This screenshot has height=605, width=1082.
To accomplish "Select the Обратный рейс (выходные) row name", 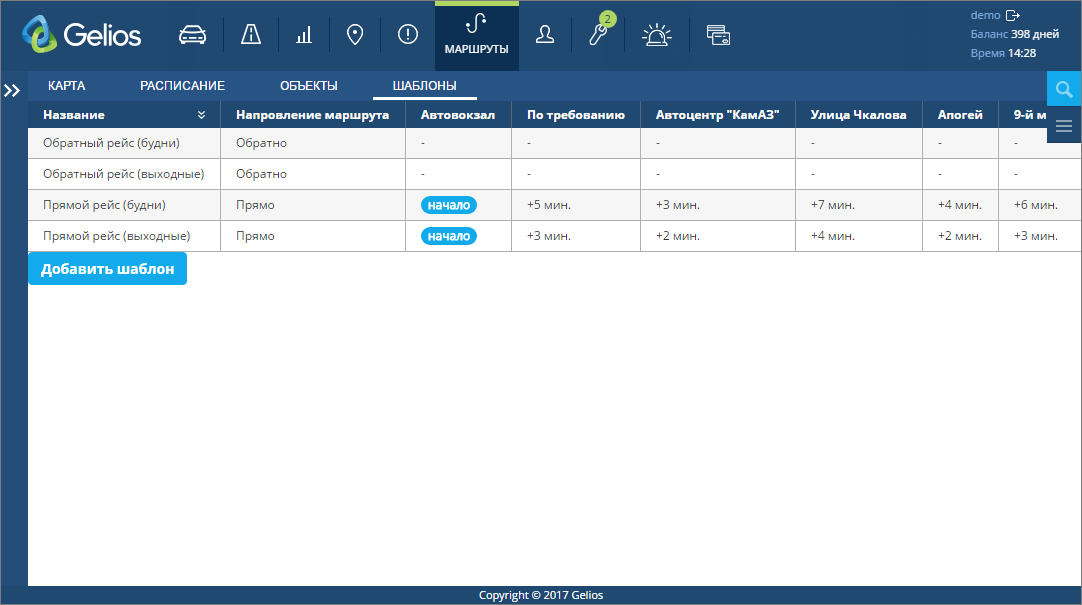I will point(123,174).
